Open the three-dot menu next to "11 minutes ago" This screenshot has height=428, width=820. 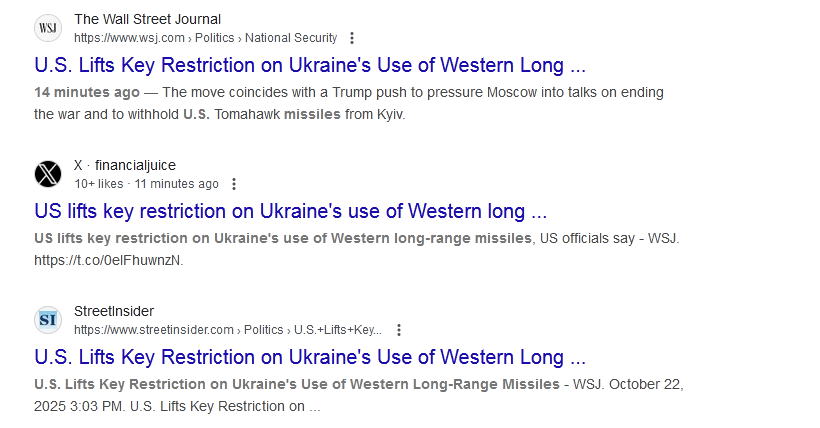[234, 184]
